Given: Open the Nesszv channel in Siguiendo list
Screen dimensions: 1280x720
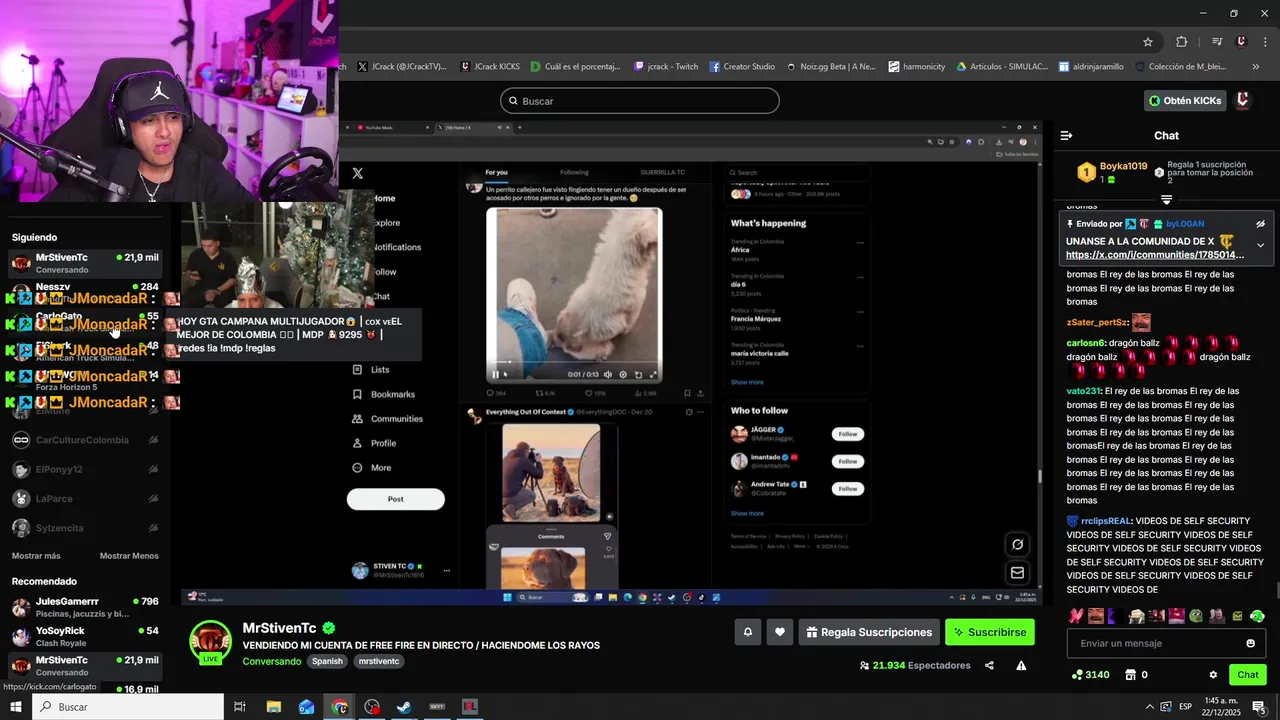Looking at the screenshot, I should point(85,293).
